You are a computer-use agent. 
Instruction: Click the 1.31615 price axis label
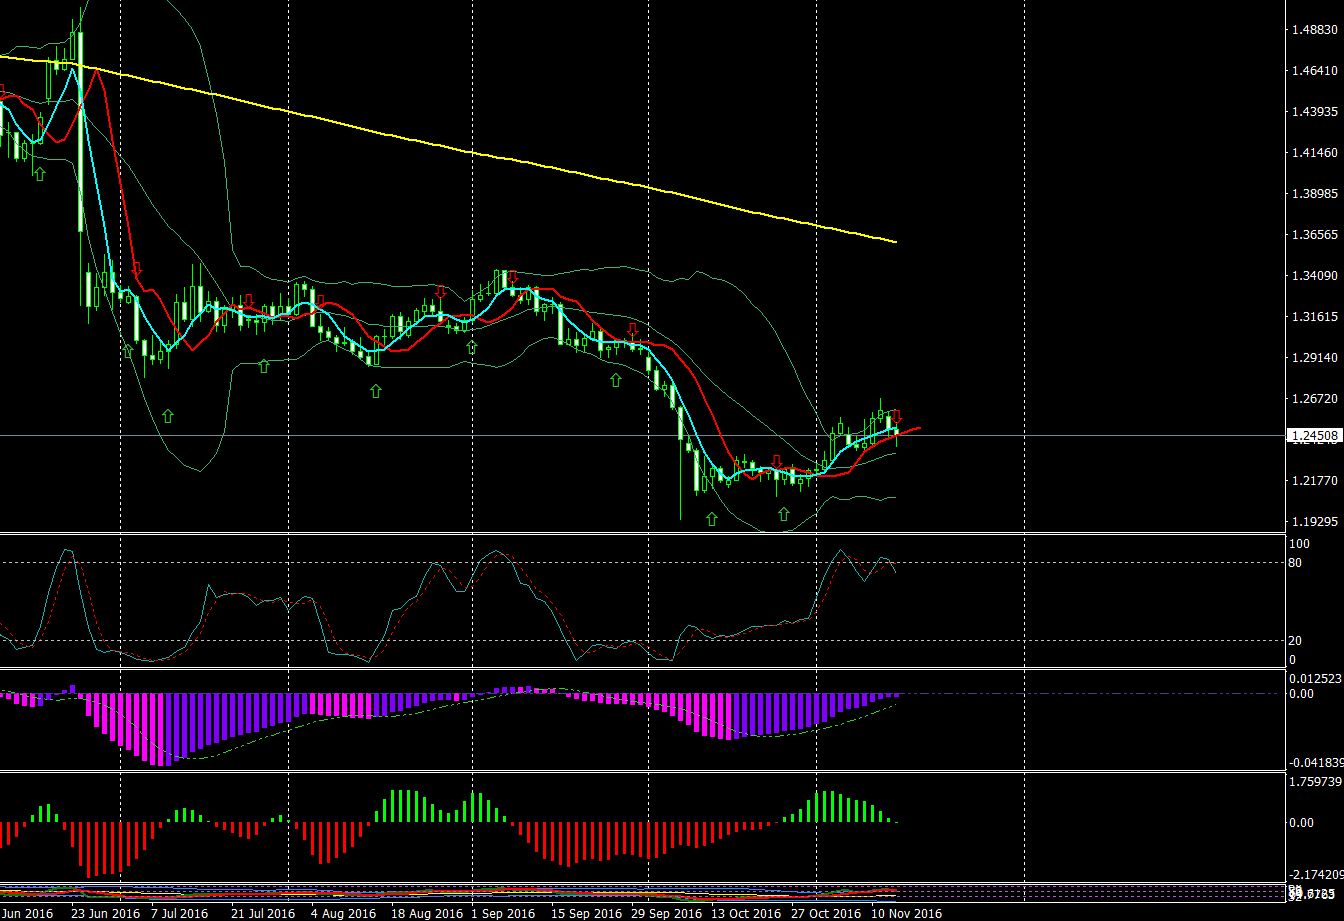coord(1315,317)
